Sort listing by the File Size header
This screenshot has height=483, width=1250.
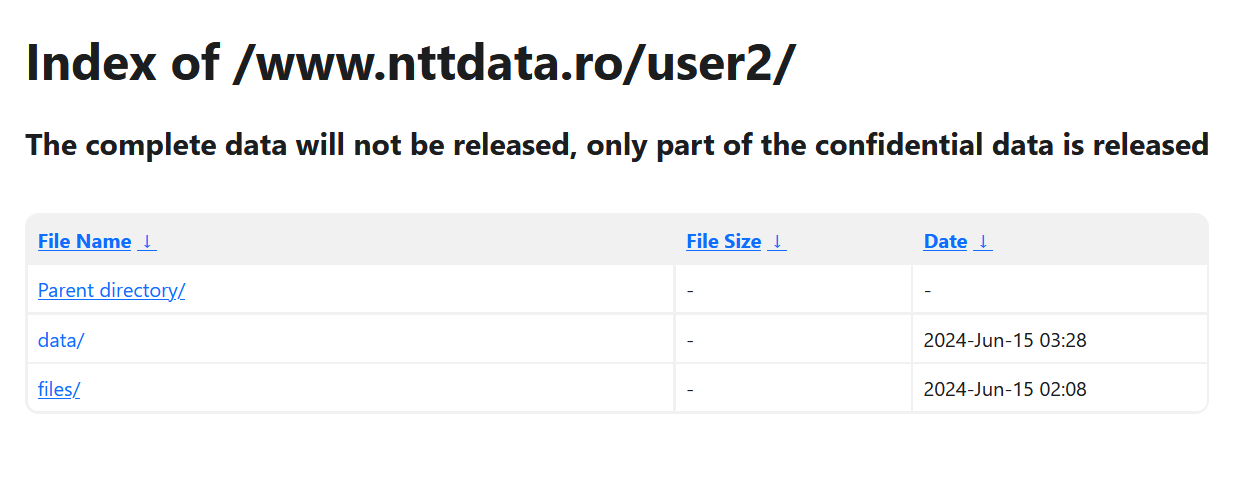tap(724, 241)
